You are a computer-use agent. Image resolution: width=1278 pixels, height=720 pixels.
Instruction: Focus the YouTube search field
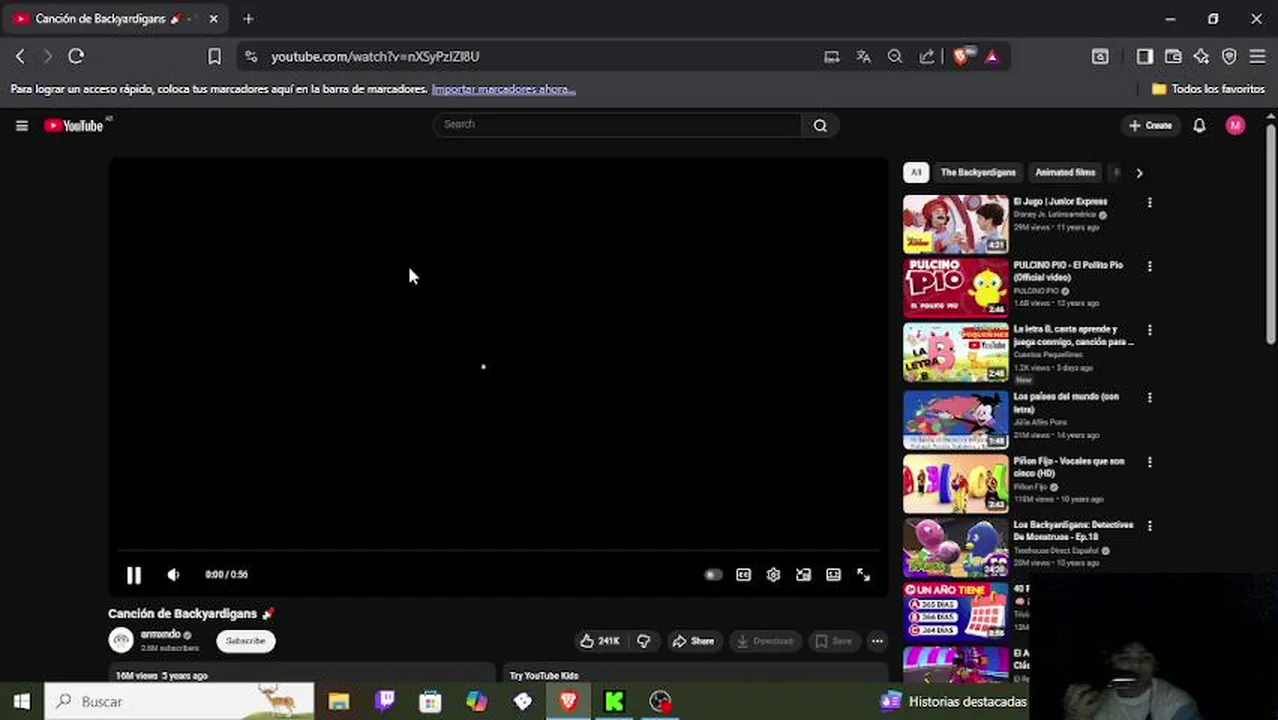pos(618,125)
